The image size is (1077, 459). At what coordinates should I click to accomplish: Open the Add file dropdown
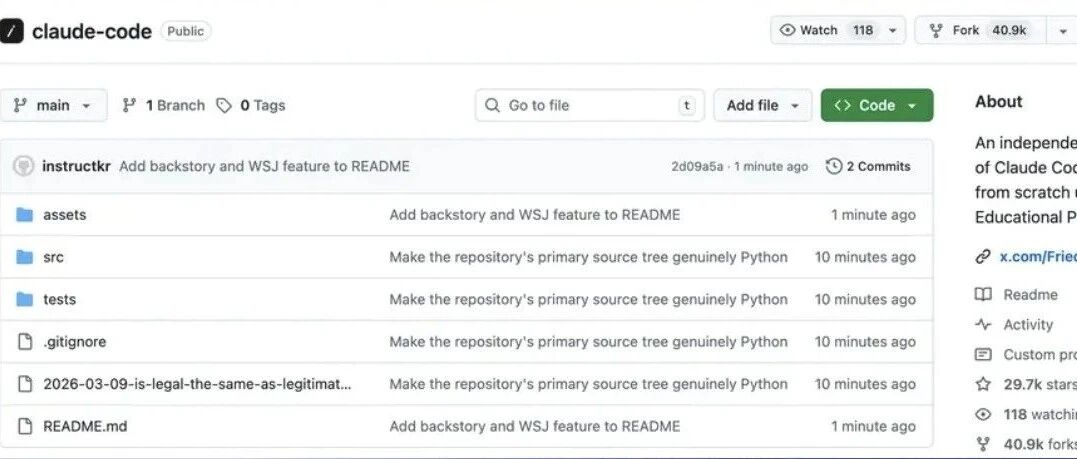click(762, 105)
